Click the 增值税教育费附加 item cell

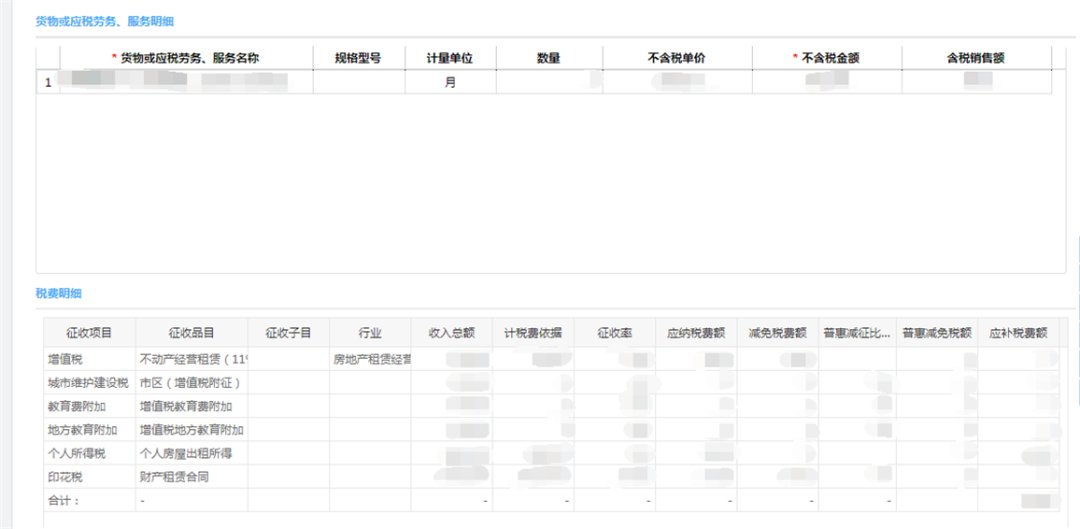pos(191,406)
